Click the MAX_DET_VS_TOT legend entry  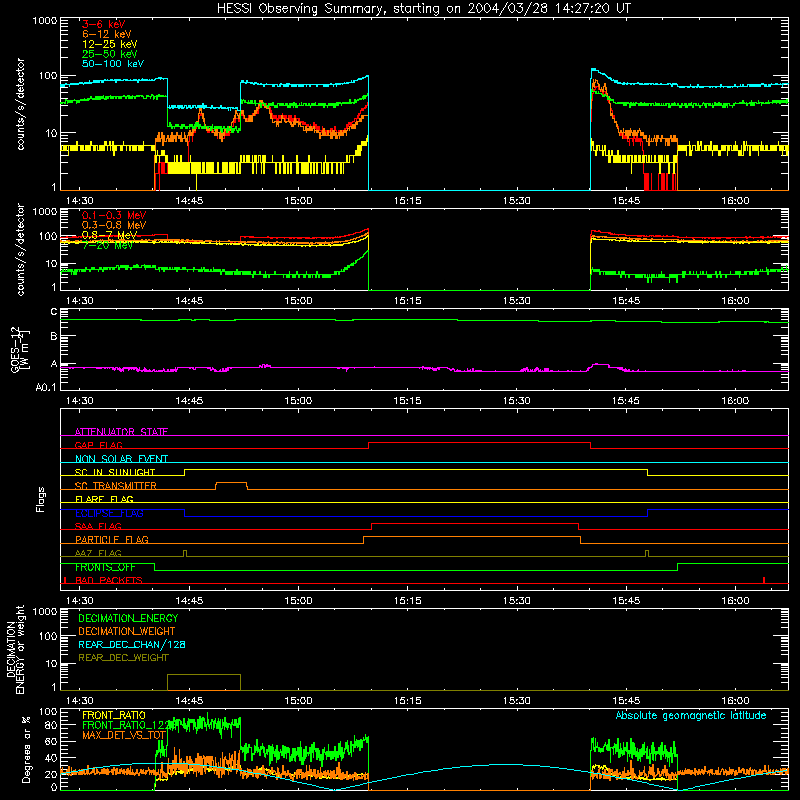pos(123,735)
